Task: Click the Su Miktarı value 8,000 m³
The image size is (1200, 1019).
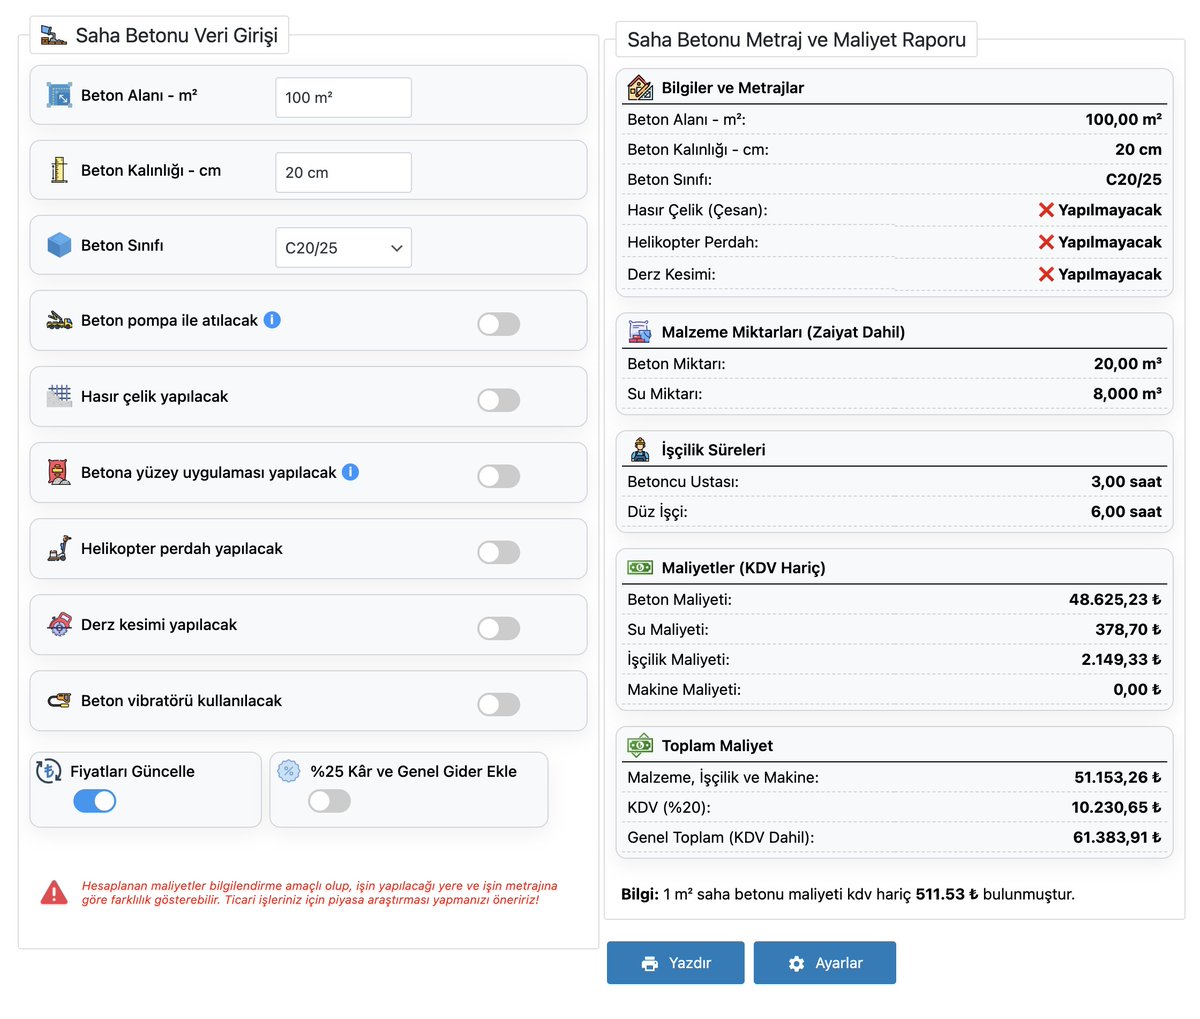Action: (1128, 393)
